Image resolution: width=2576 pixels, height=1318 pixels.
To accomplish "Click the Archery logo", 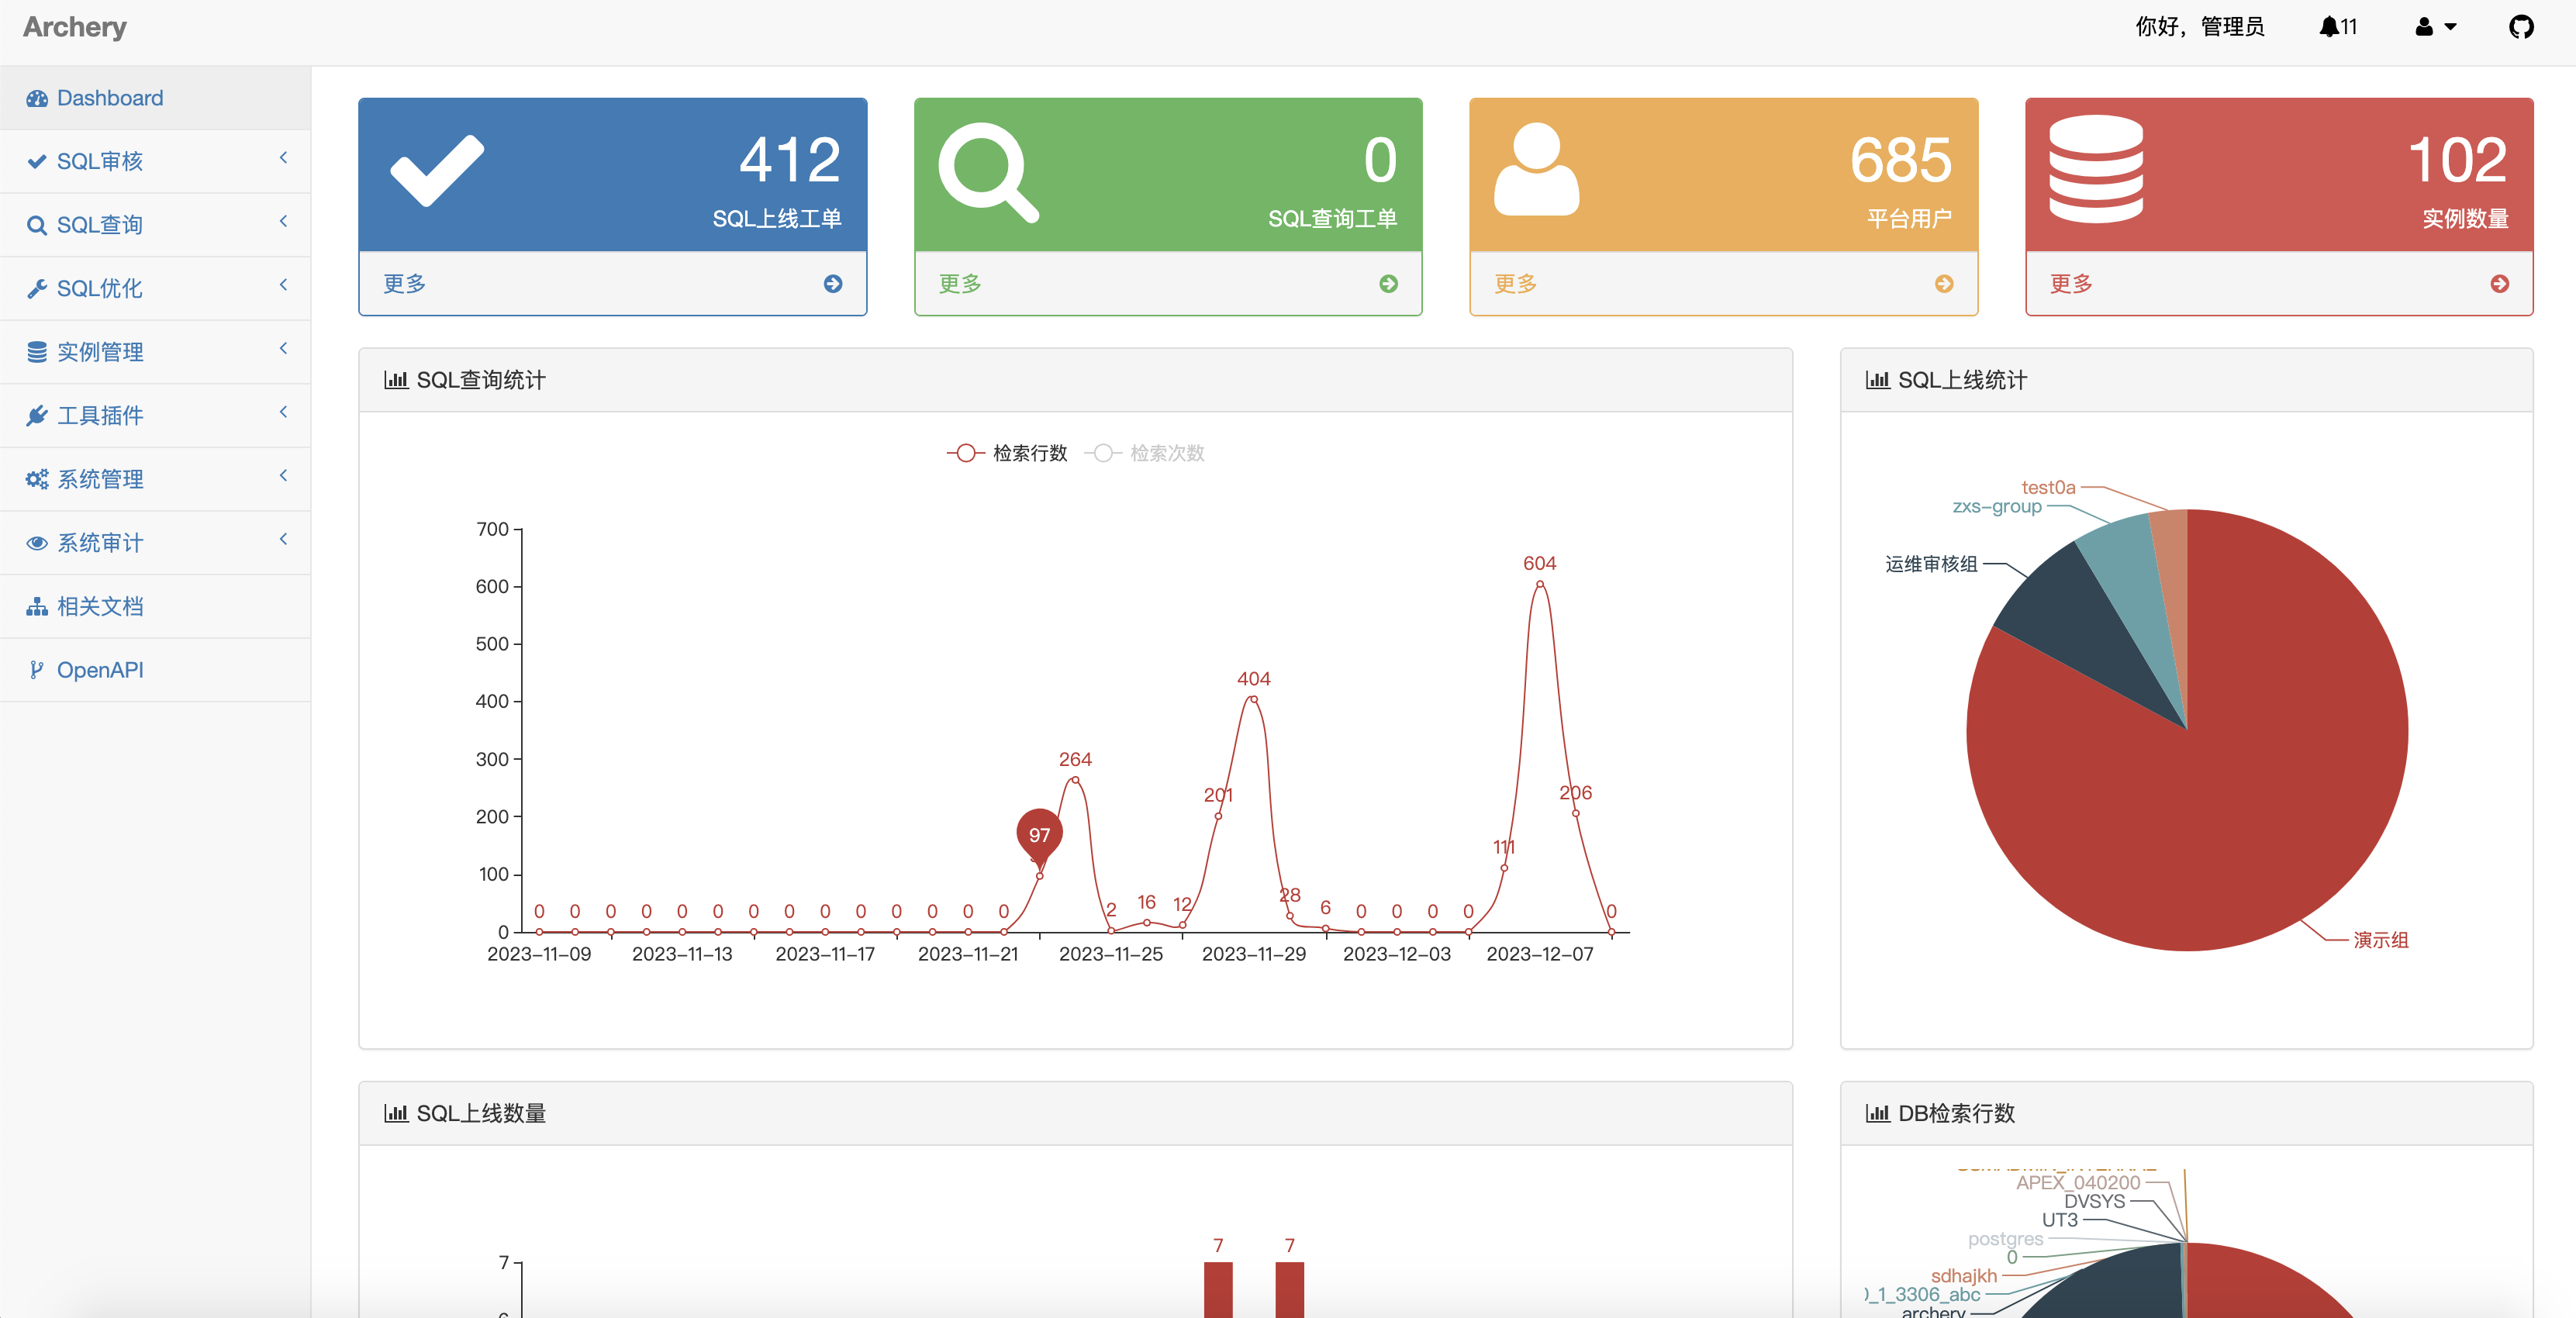I will tap(75, 27).
